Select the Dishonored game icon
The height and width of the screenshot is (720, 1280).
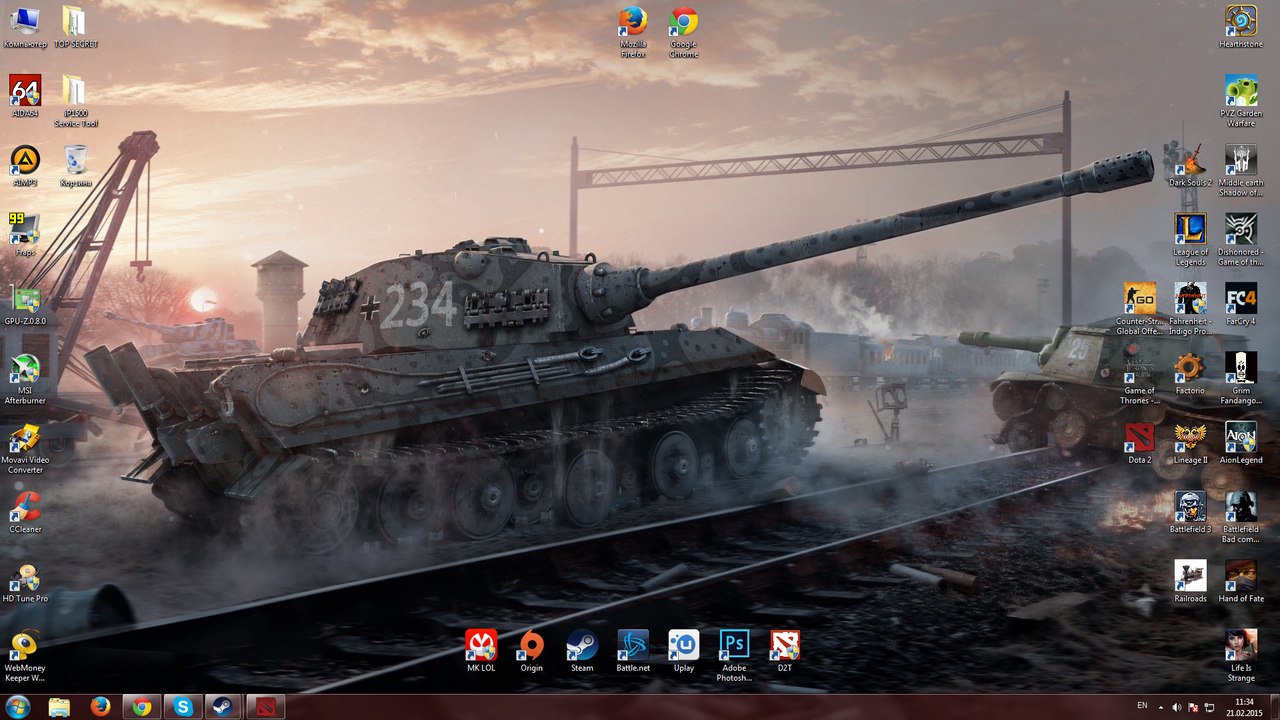point(1241,240)
